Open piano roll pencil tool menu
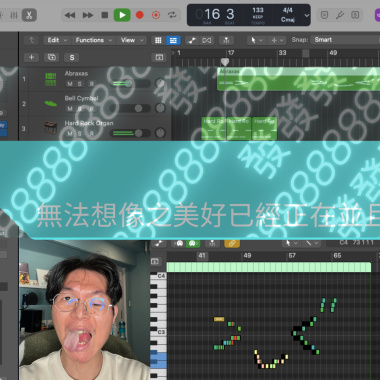Image resolution: width=380 pixels, height=380 pixels. pos(311,244)
